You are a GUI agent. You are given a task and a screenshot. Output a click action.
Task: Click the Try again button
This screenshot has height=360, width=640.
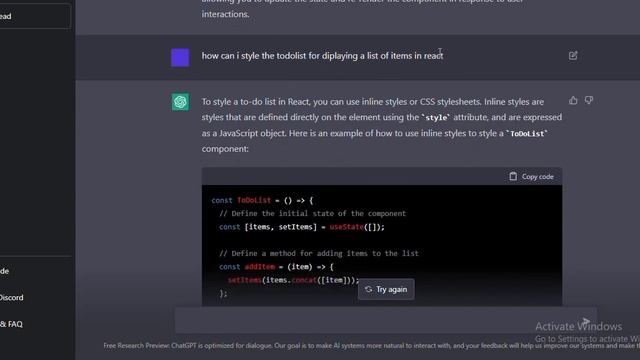(x=386, y=289)
